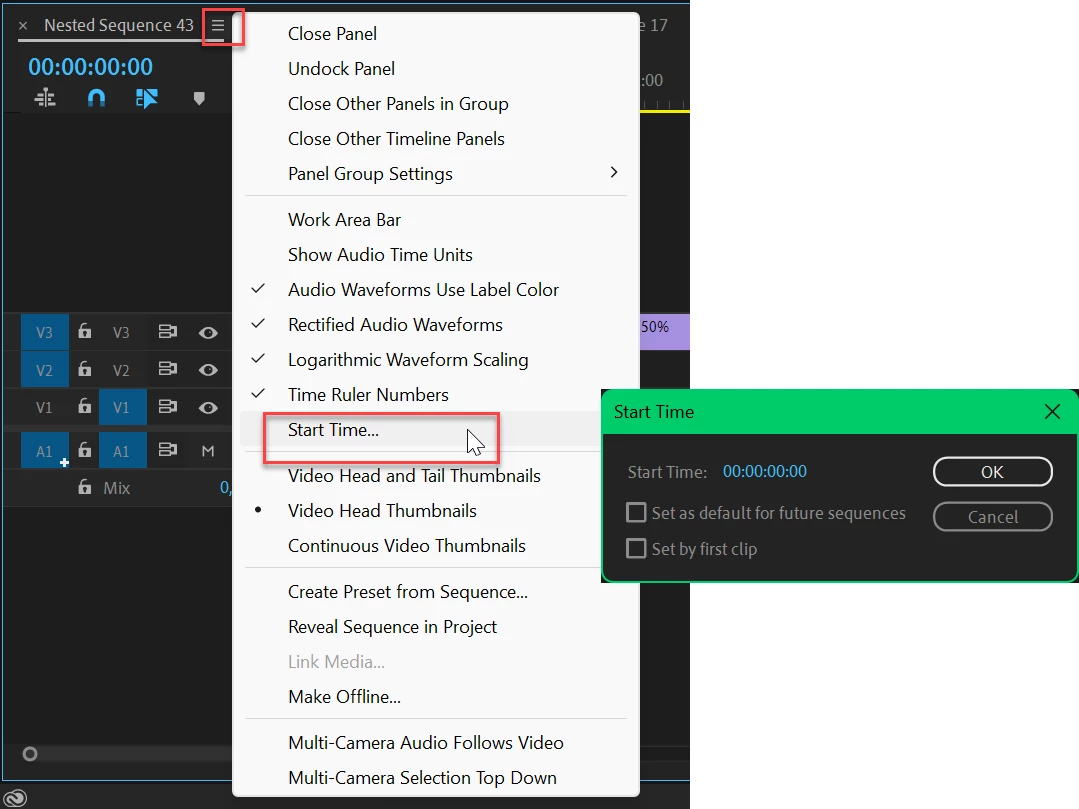Mute audio track A1 with M button
This screenshot has height=809, width=1079.
(x=208, y=451)
